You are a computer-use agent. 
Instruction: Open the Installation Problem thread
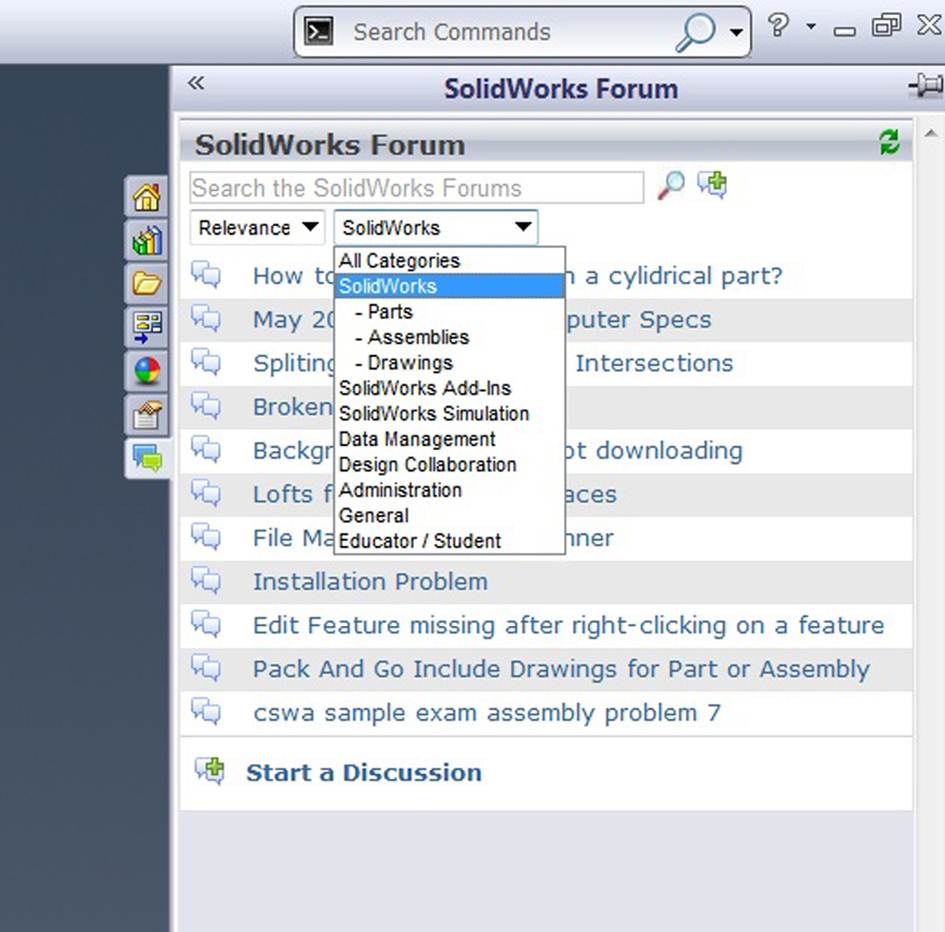370,582
